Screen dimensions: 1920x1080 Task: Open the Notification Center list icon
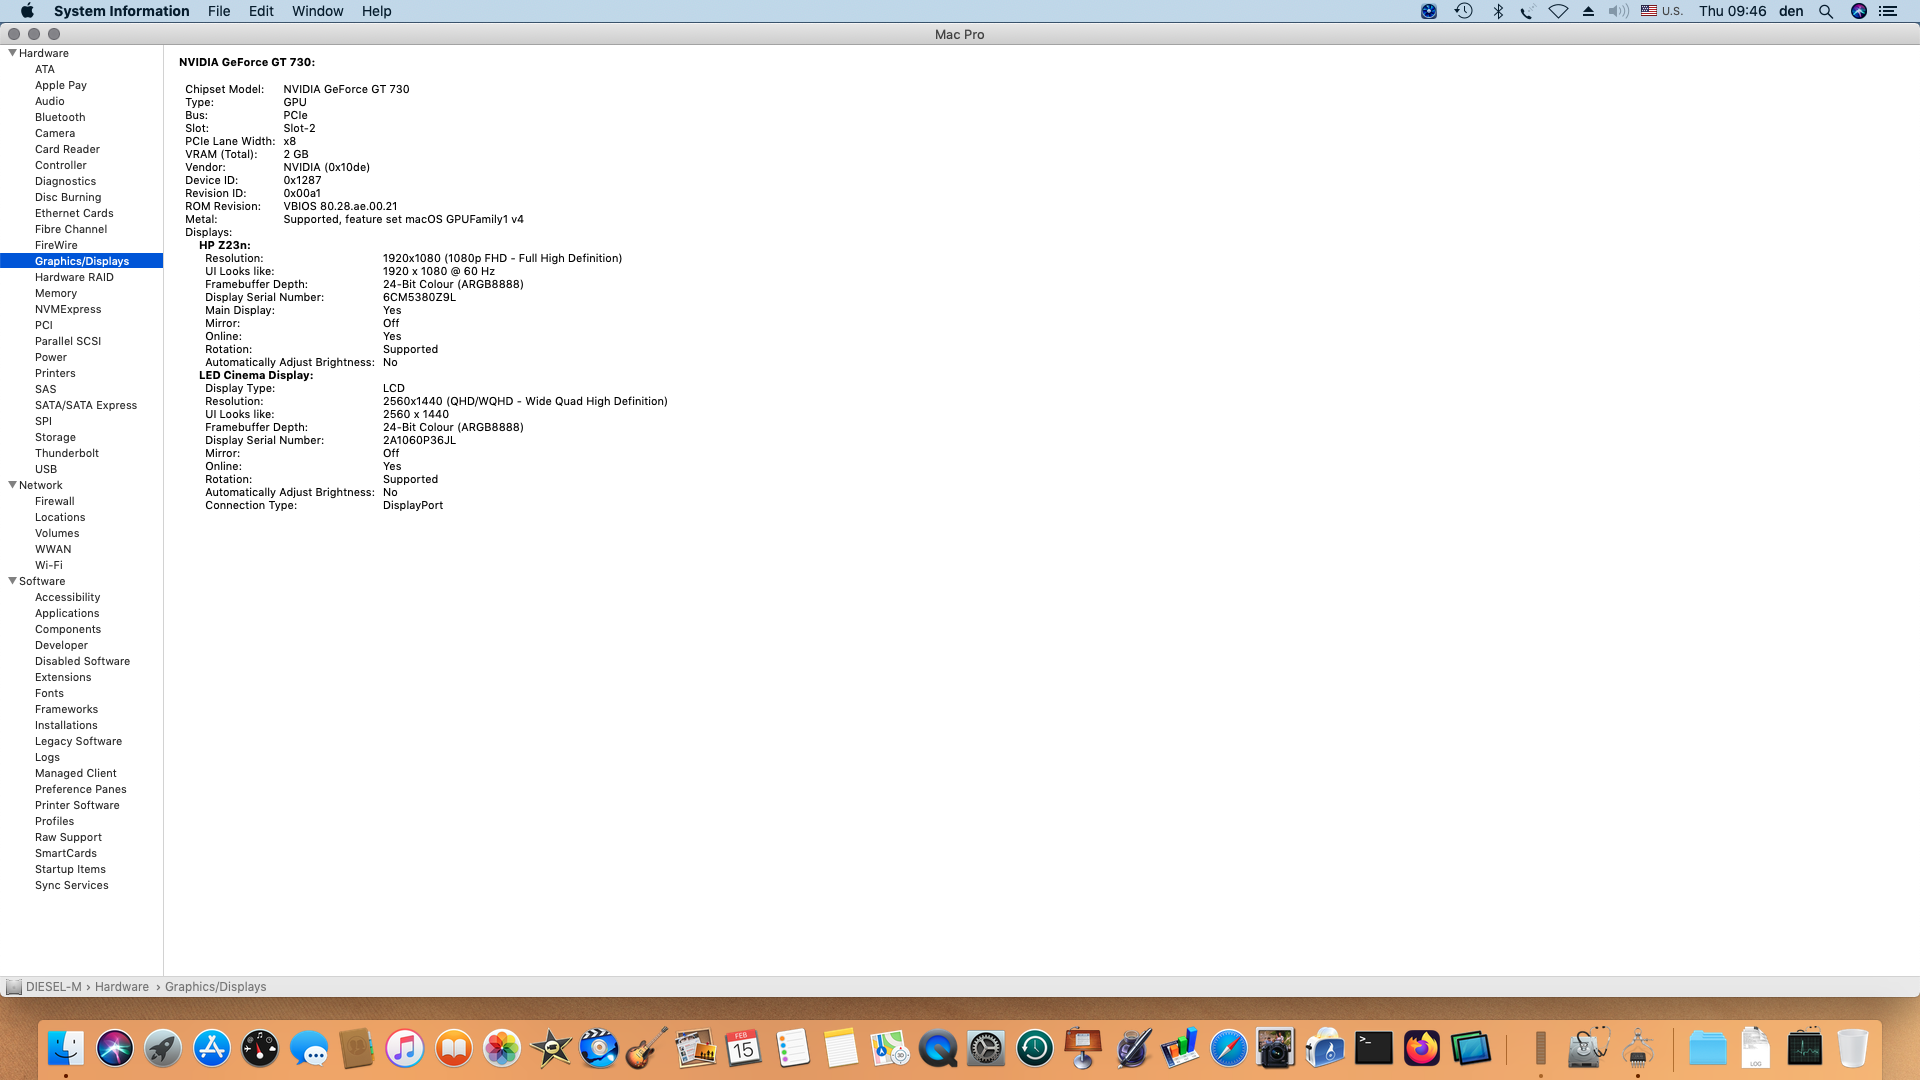[x=1888, y=11]
